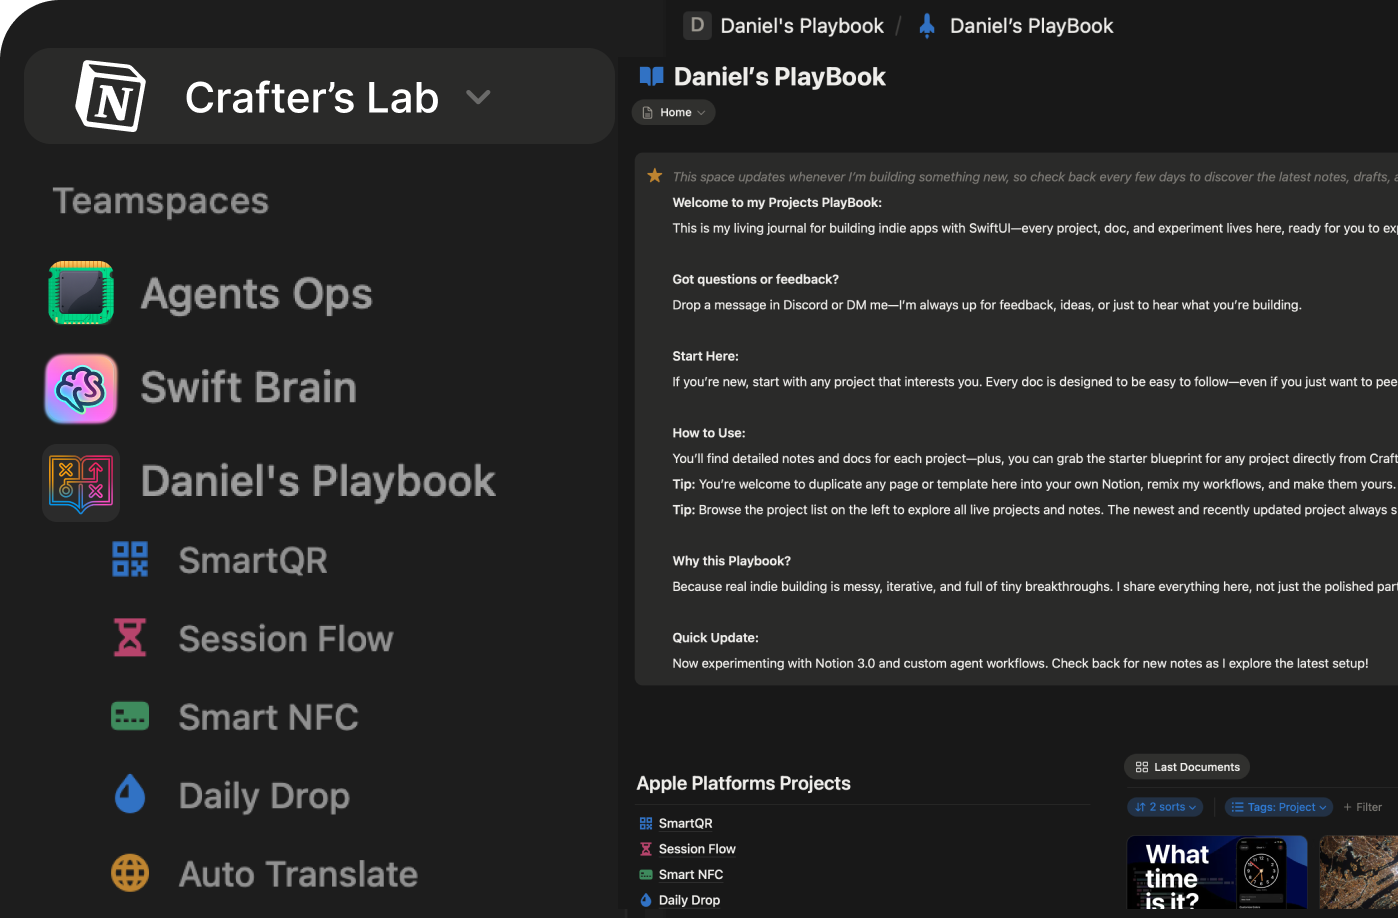This screenshot has height=918, width=1398.
Task: Click Daniel's Playbook teamspace icon
Action: [81, 482]
